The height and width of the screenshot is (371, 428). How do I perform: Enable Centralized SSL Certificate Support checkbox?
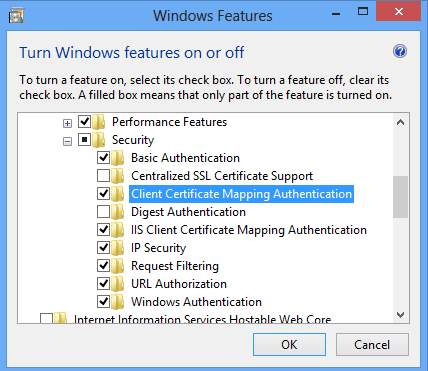coord(103,176)
